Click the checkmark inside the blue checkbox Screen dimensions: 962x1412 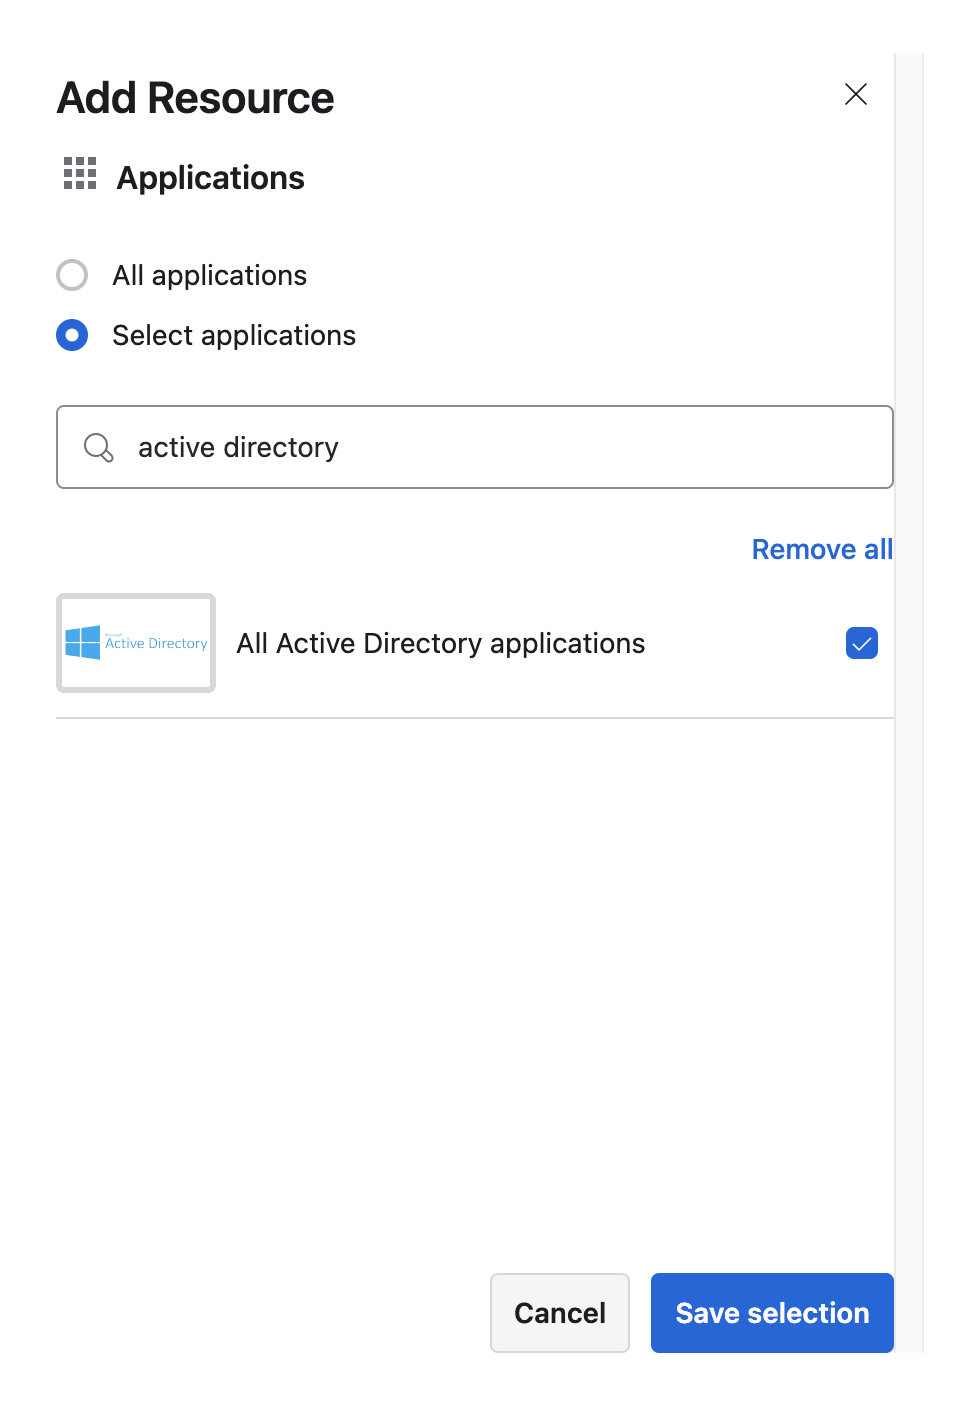(861, 643)
